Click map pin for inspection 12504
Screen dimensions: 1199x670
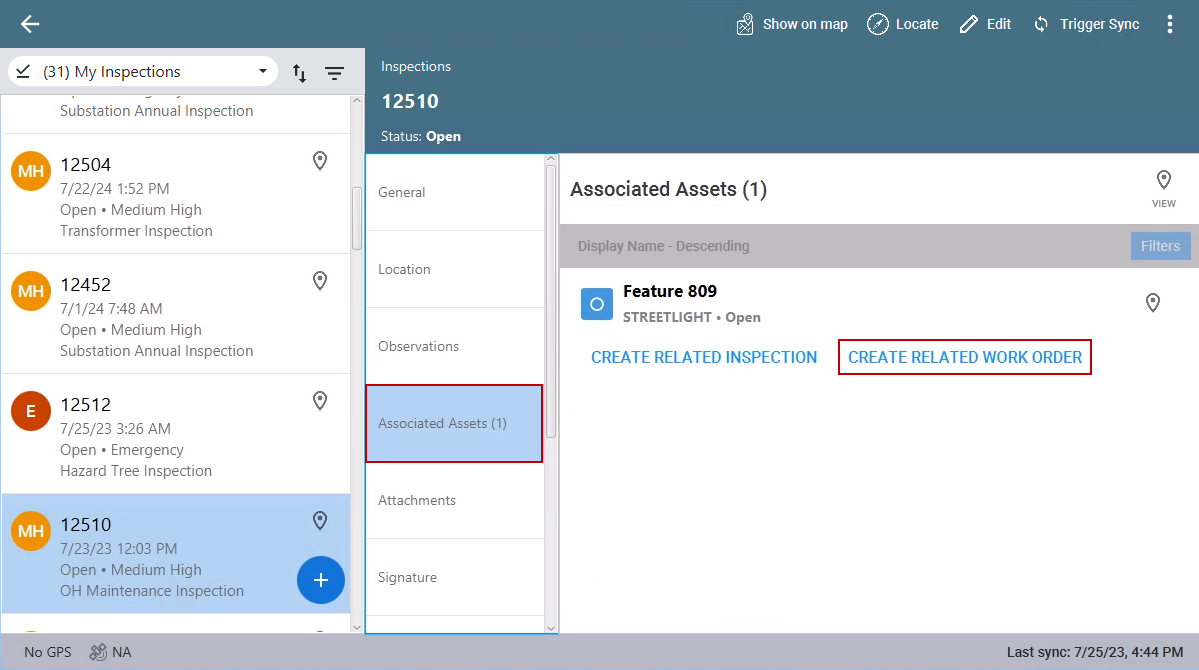point(320,161)
